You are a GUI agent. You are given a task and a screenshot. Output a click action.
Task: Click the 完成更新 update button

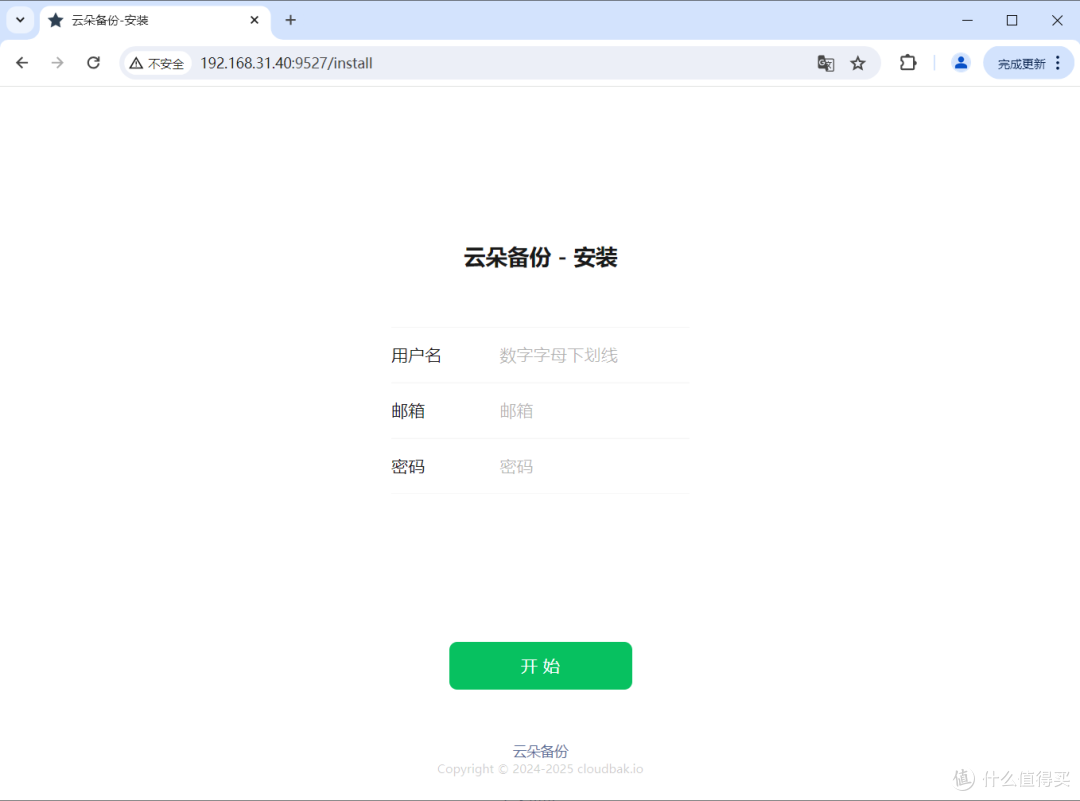tap(1022, 62)
